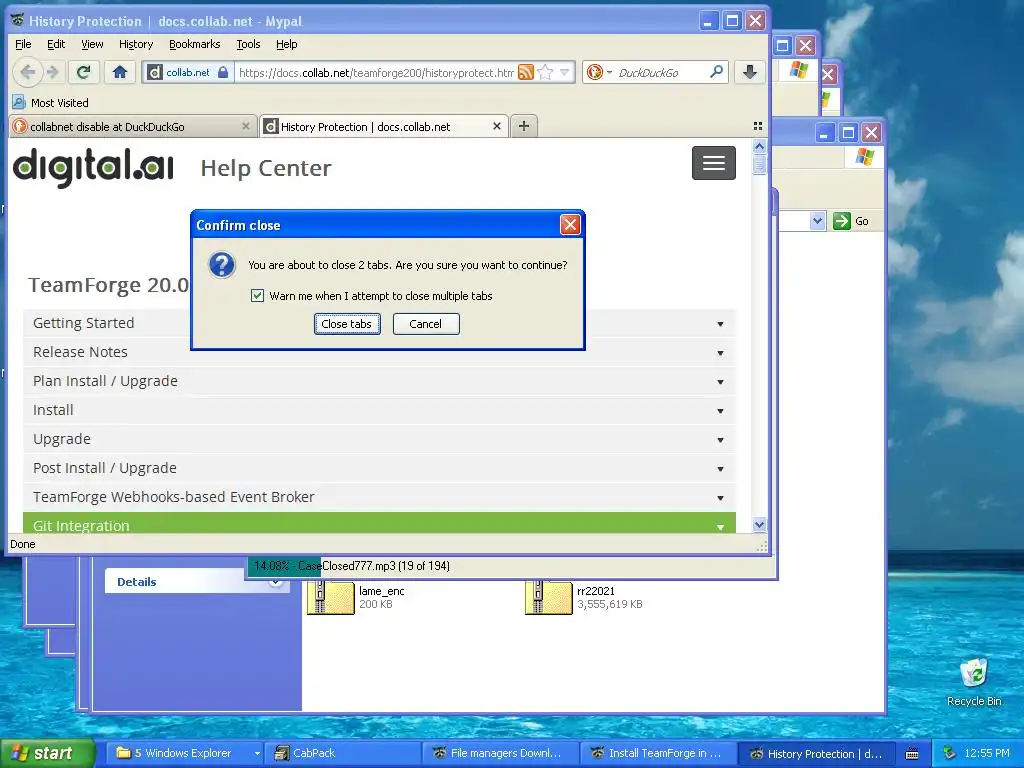Open the File menu
The height and width of the screenshot is (768, 1024).
(x=23, y=44)
